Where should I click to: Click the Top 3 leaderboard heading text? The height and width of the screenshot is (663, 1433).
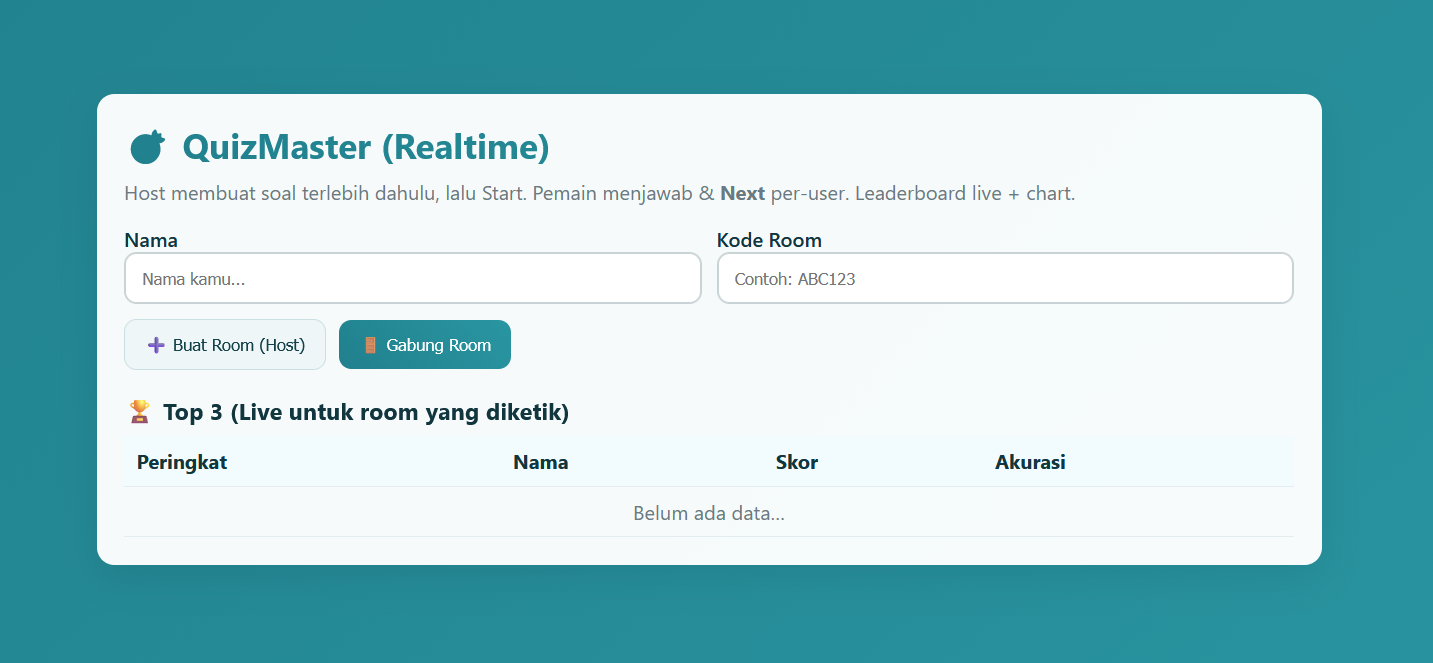pos(365,411)
